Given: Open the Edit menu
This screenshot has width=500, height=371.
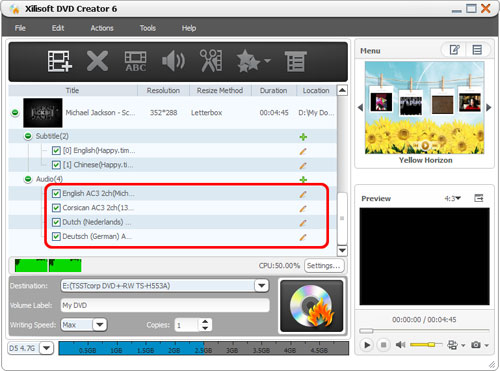Looking at the screenshot, I should click(58, 28).
